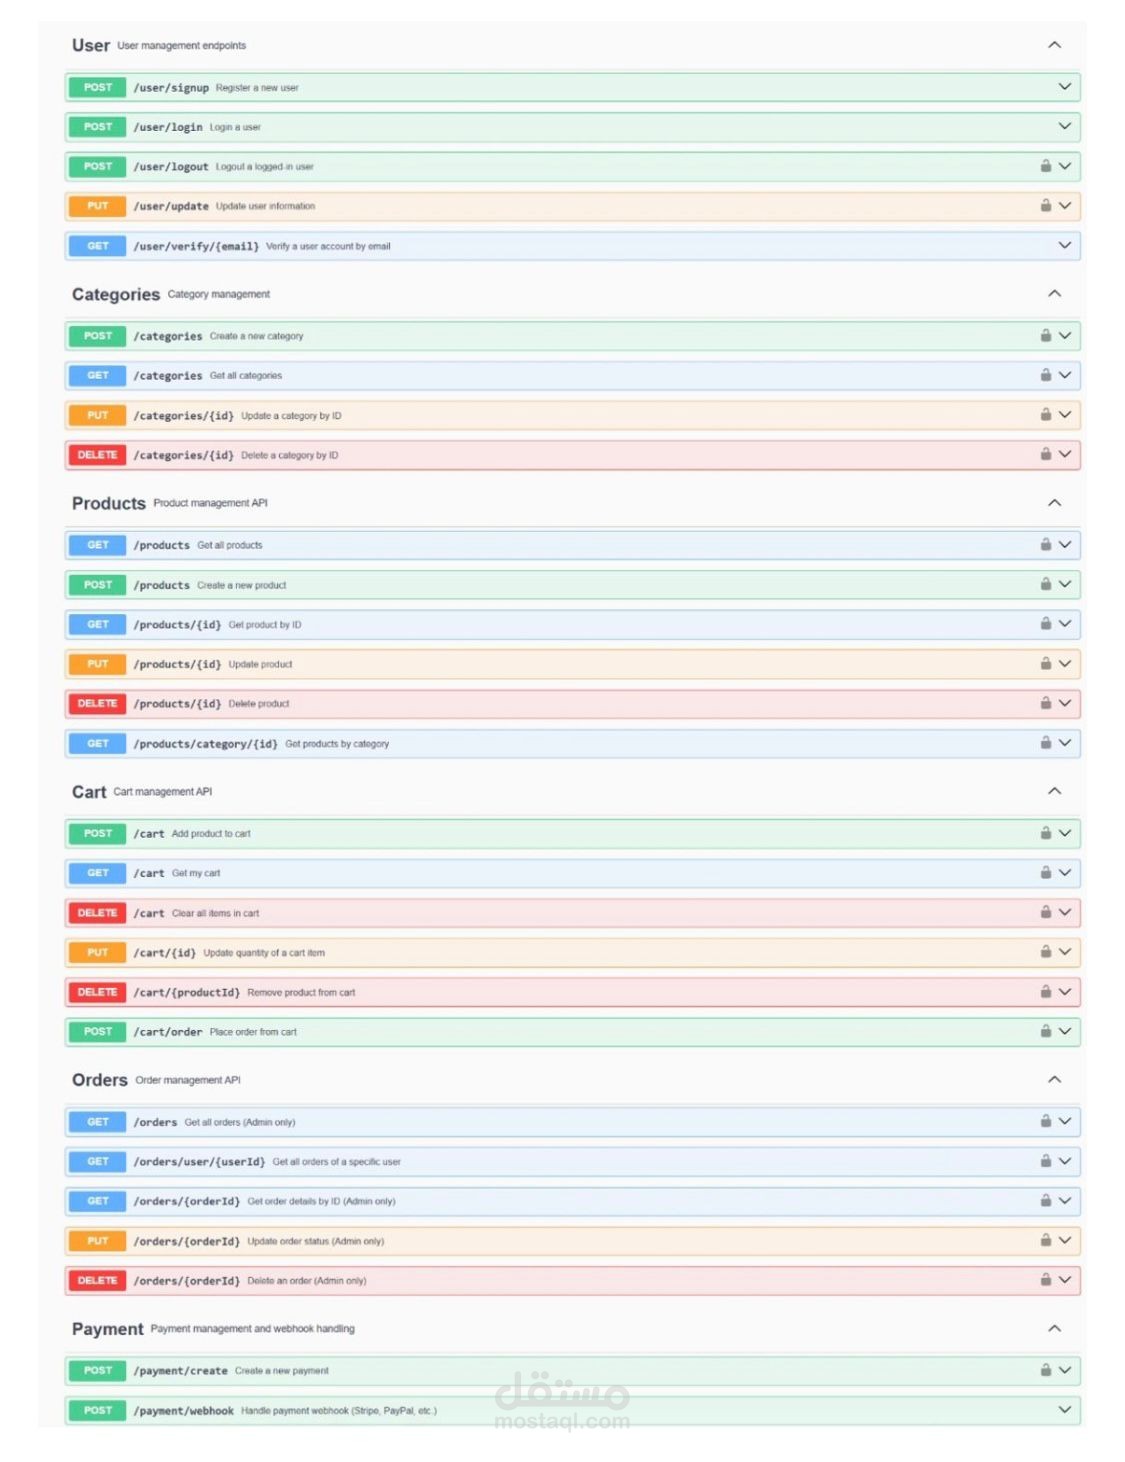Click lock icon on GET /products/category/{id}
The height and width of the screenshot is (1462, 1125).
click(x=1045, y=742)
